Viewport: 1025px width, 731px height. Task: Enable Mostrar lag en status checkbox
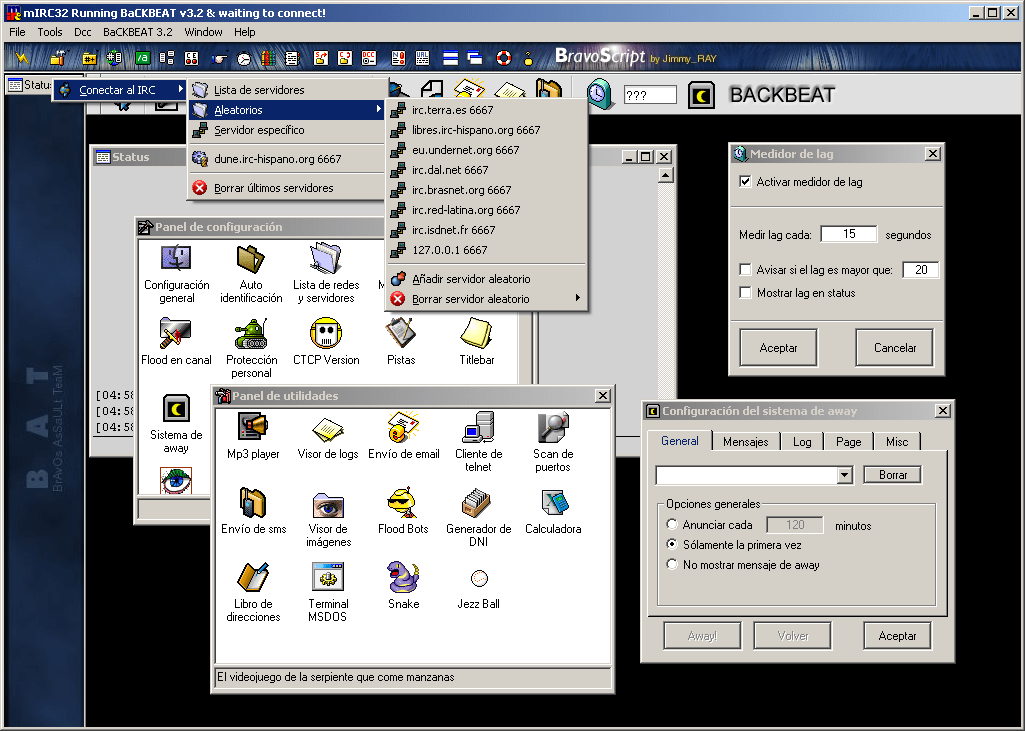click(x=745, y=293)
